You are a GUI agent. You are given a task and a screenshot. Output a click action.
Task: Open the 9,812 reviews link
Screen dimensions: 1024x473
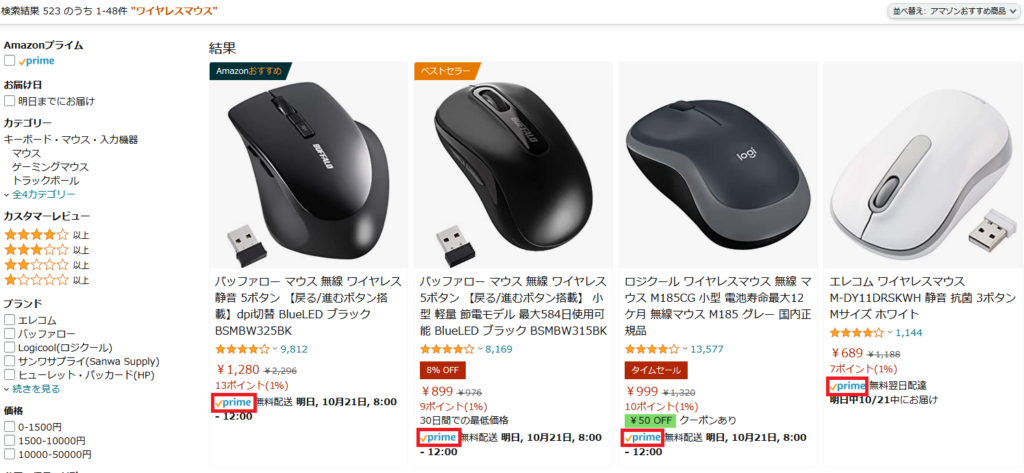pos(294,349)
